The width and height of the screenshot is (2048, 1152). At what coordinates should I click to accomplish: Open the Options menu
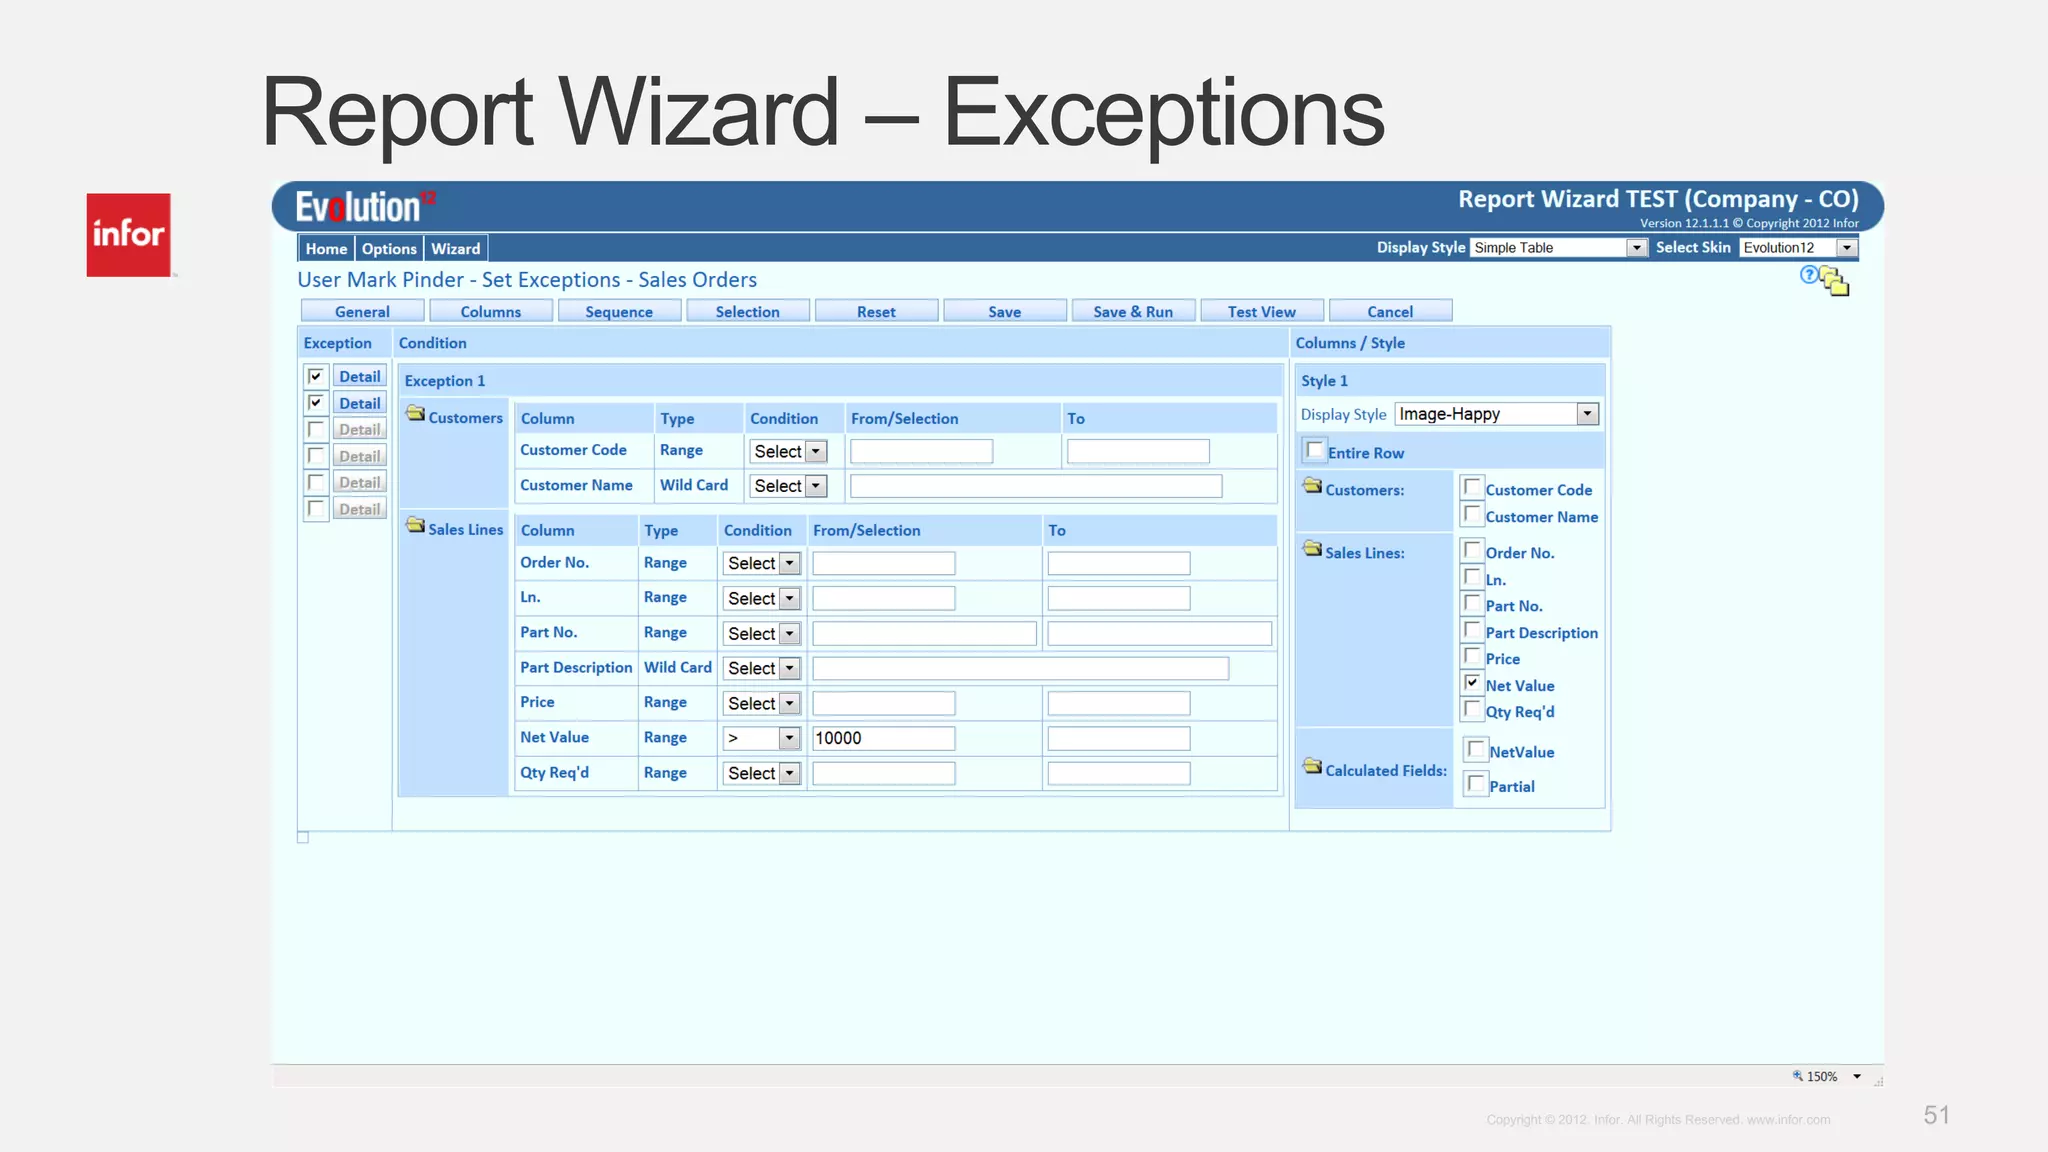click(389, 249)
